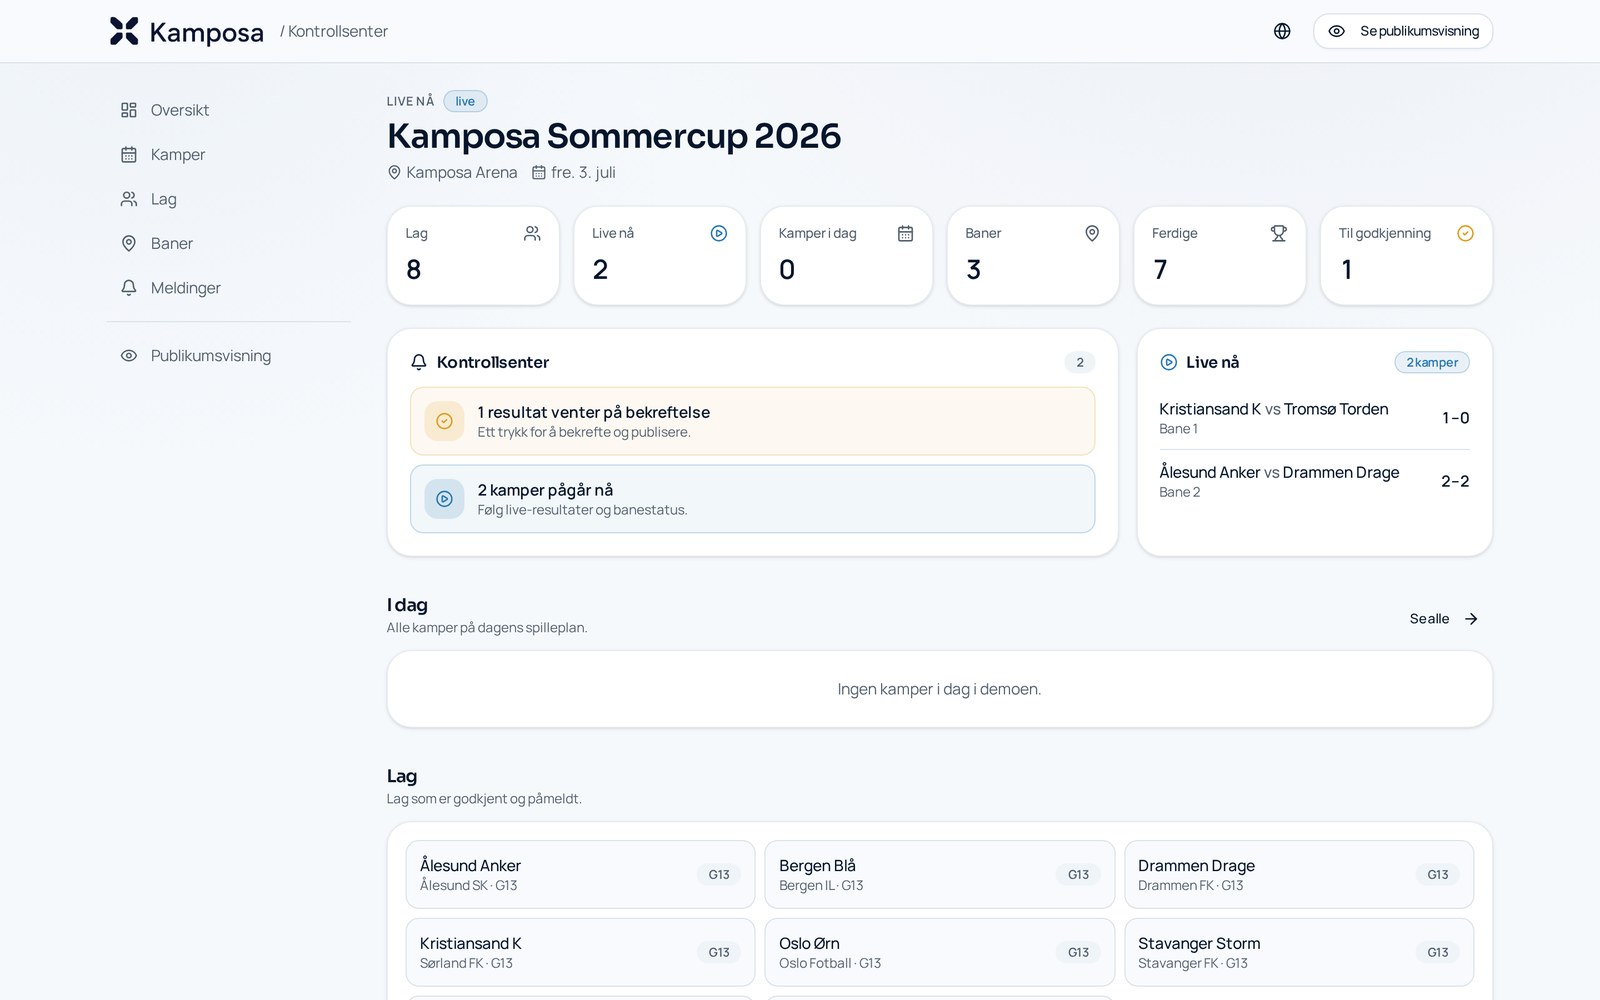Click the Lag stat value 8
Screen dimensions: 1600x1000
[x=414, y=270]
